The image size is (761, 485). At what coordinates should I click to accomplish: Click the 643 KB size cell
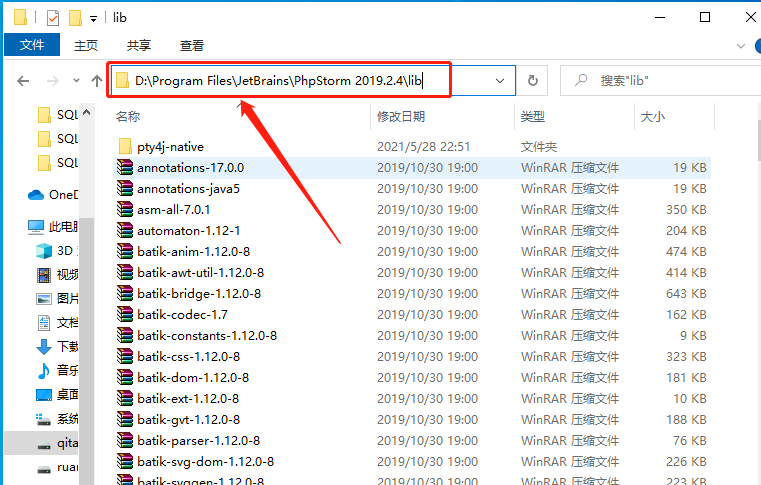[x=686, y=294]
